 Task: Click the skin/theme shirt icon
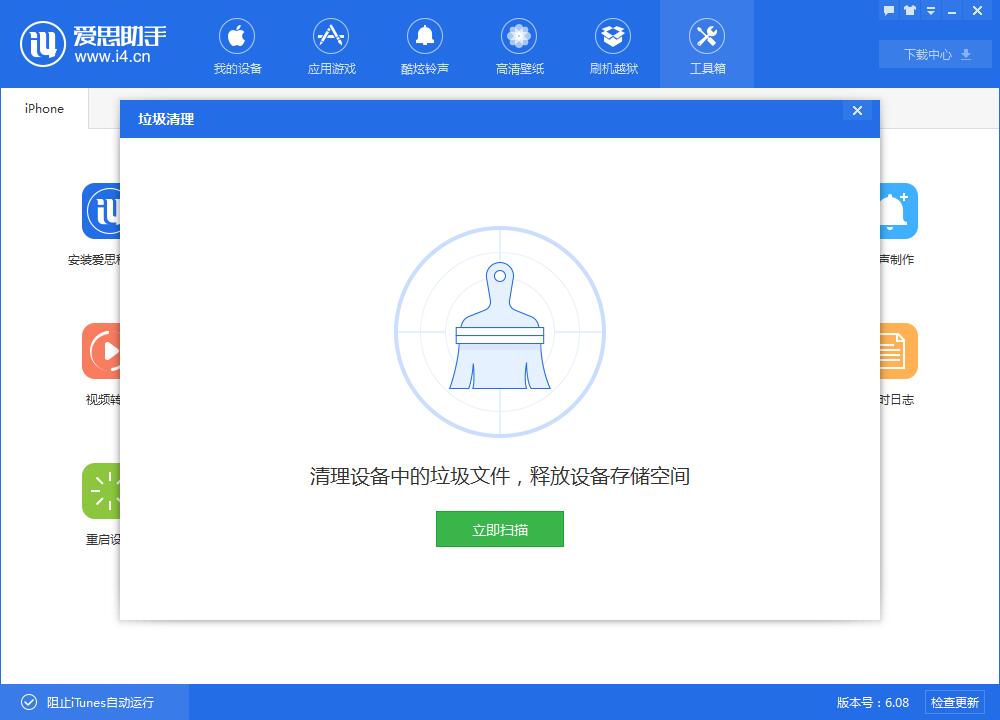908,10
